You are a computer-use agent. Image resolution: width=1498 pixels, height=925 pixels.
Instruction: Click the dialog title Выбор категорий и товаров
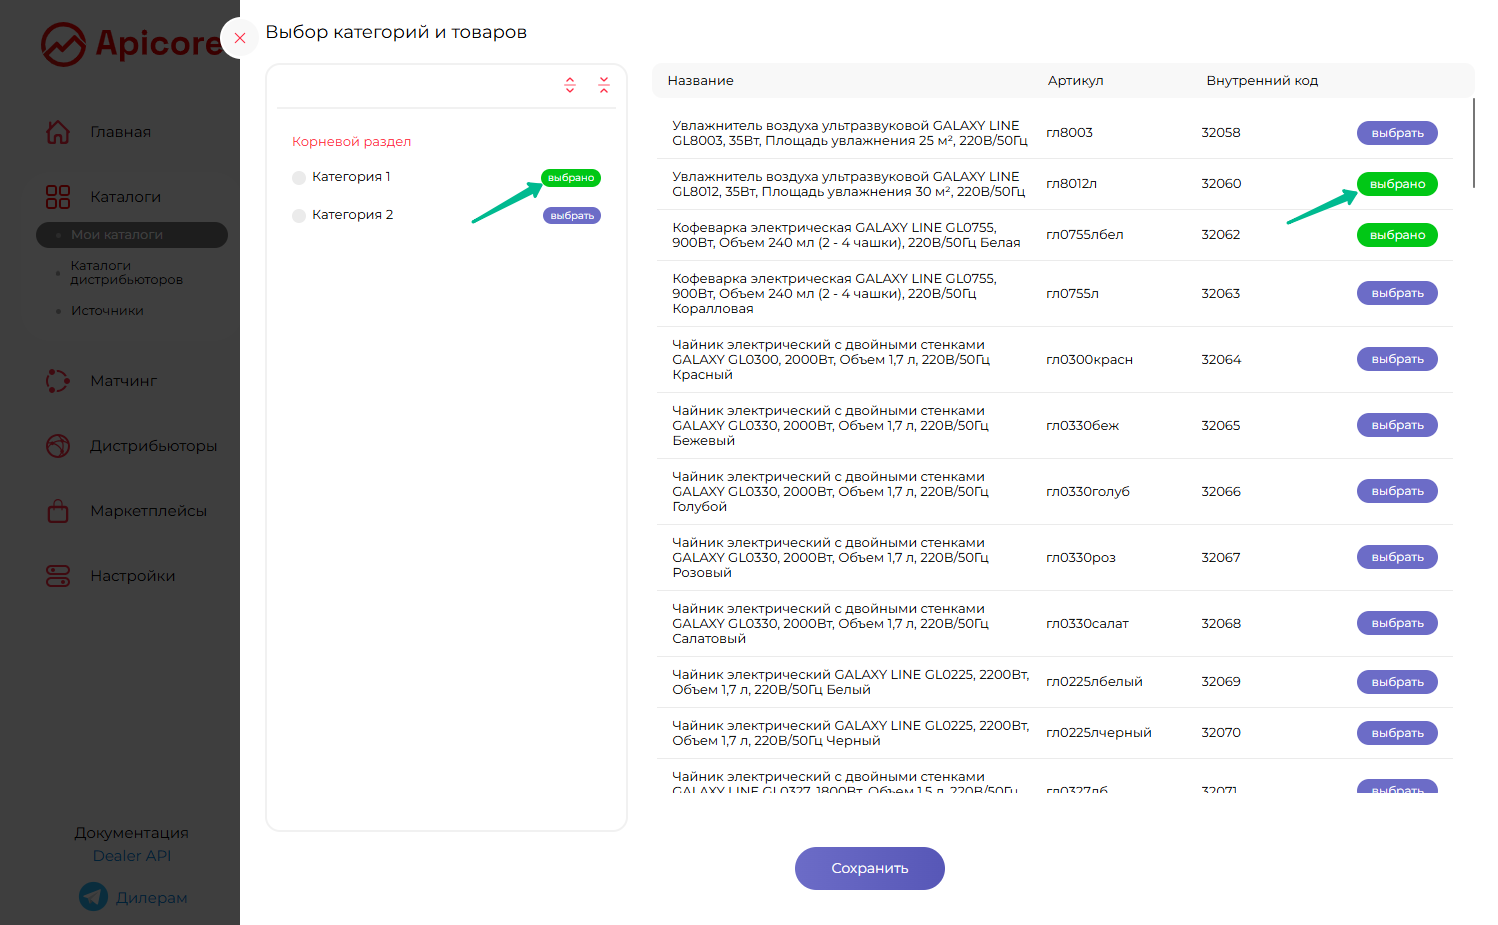coord(396,32)
